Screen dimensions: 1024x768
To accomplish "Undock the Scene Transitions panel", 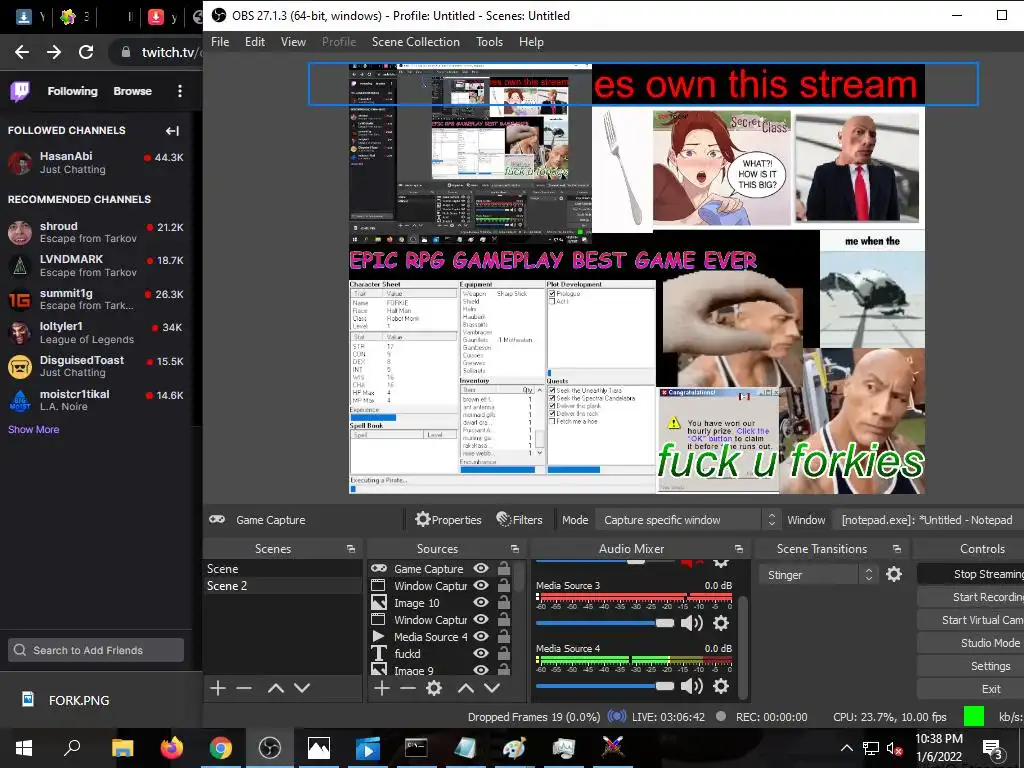I will point(897,549).
